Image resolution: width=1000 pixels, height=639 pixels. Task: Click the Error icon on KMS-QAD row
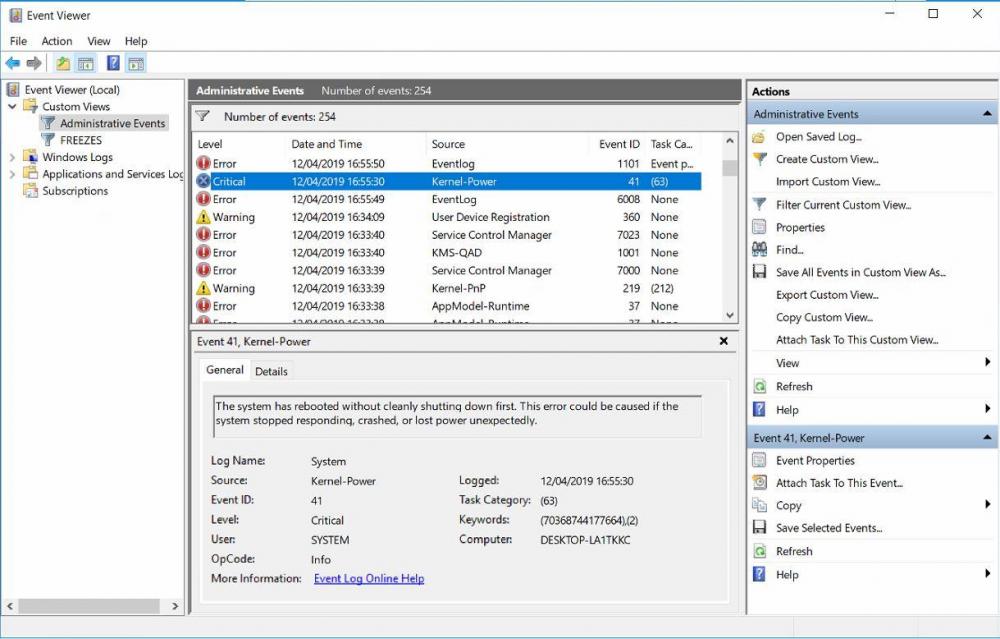click(203, 253)
